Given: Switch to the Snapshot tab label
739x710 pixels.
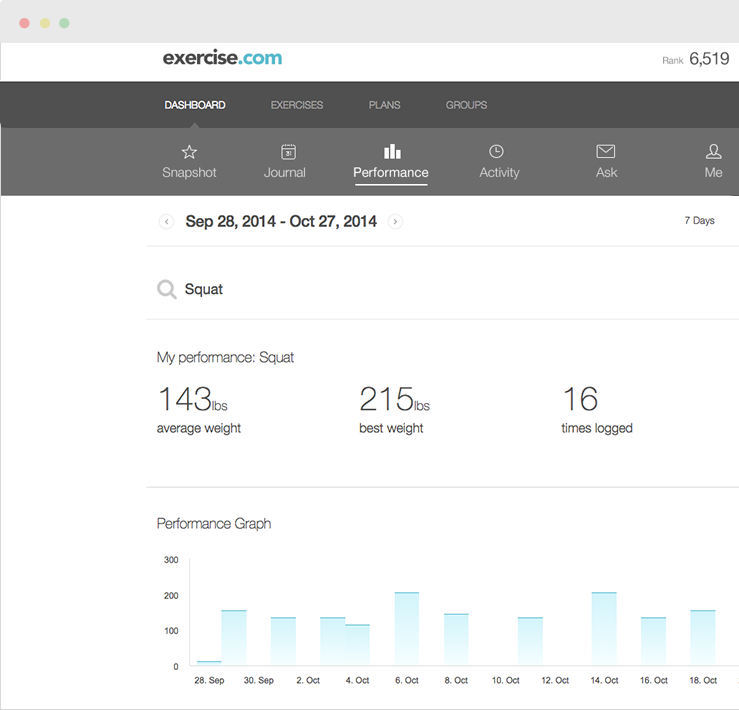Looking at the screenshot, I should coord(189,173).
